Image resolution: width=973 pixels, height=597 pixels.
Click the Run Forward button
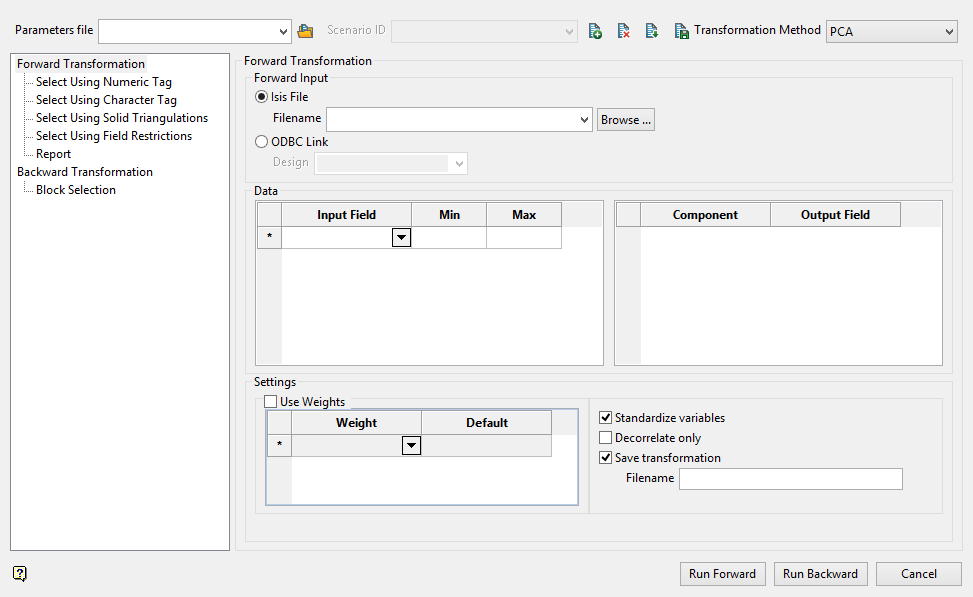point(722,574)
